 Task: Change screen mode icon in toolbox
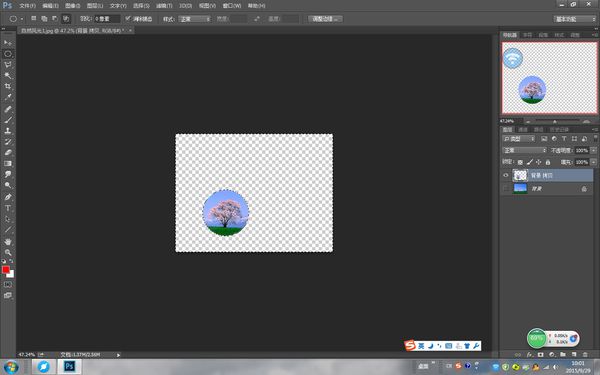tap(8, 295)
